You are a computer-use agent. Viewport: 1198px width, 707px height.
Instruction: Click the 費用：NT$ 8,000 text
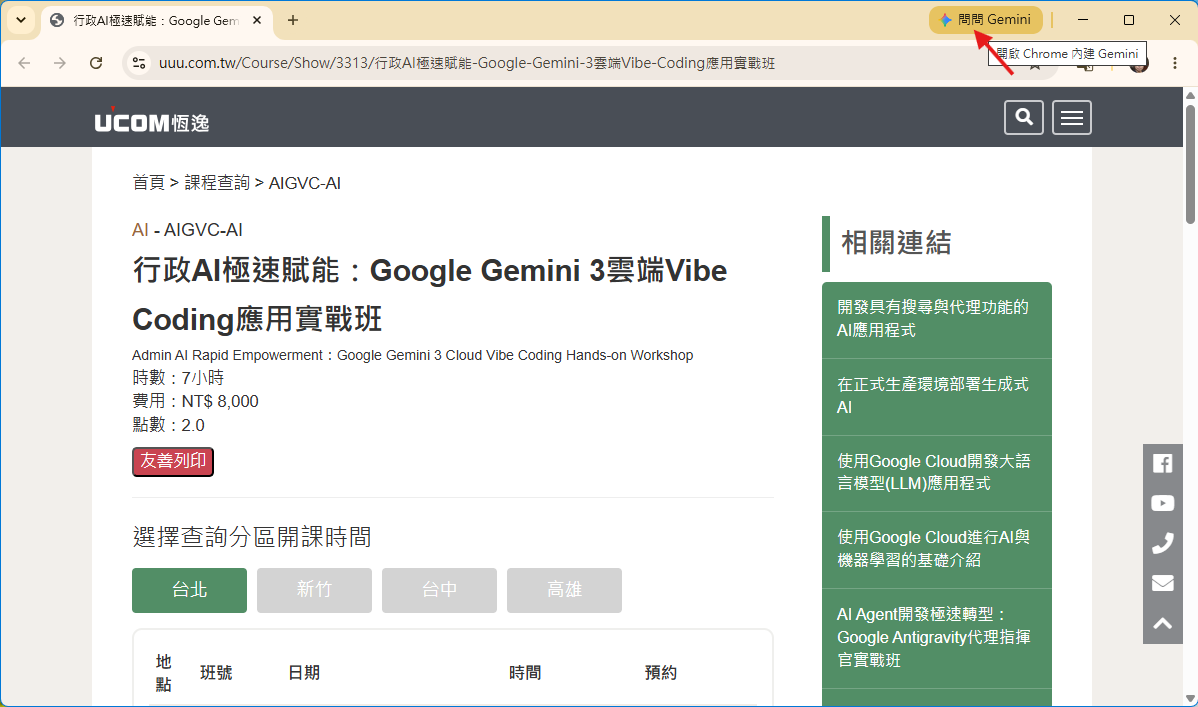pos(196,401)
